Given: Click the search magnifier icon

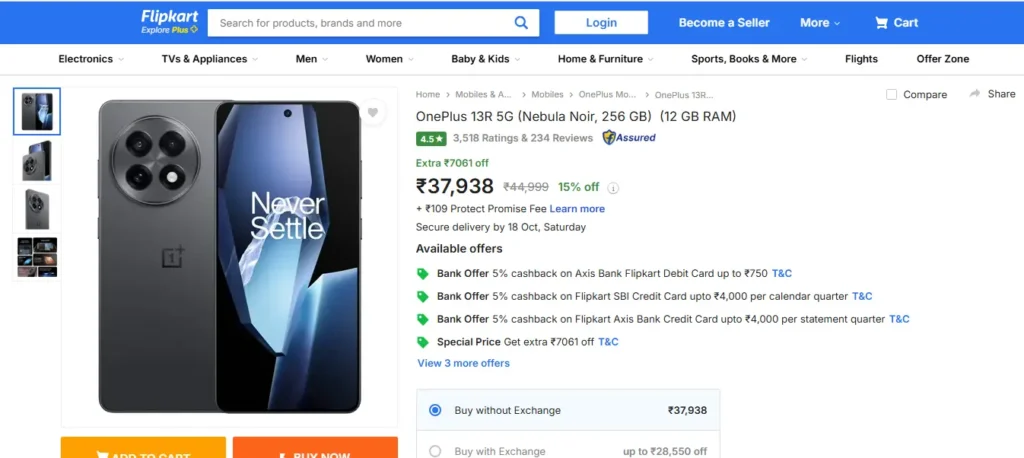Looking at the screenshot, I should (x=521, y=23).
